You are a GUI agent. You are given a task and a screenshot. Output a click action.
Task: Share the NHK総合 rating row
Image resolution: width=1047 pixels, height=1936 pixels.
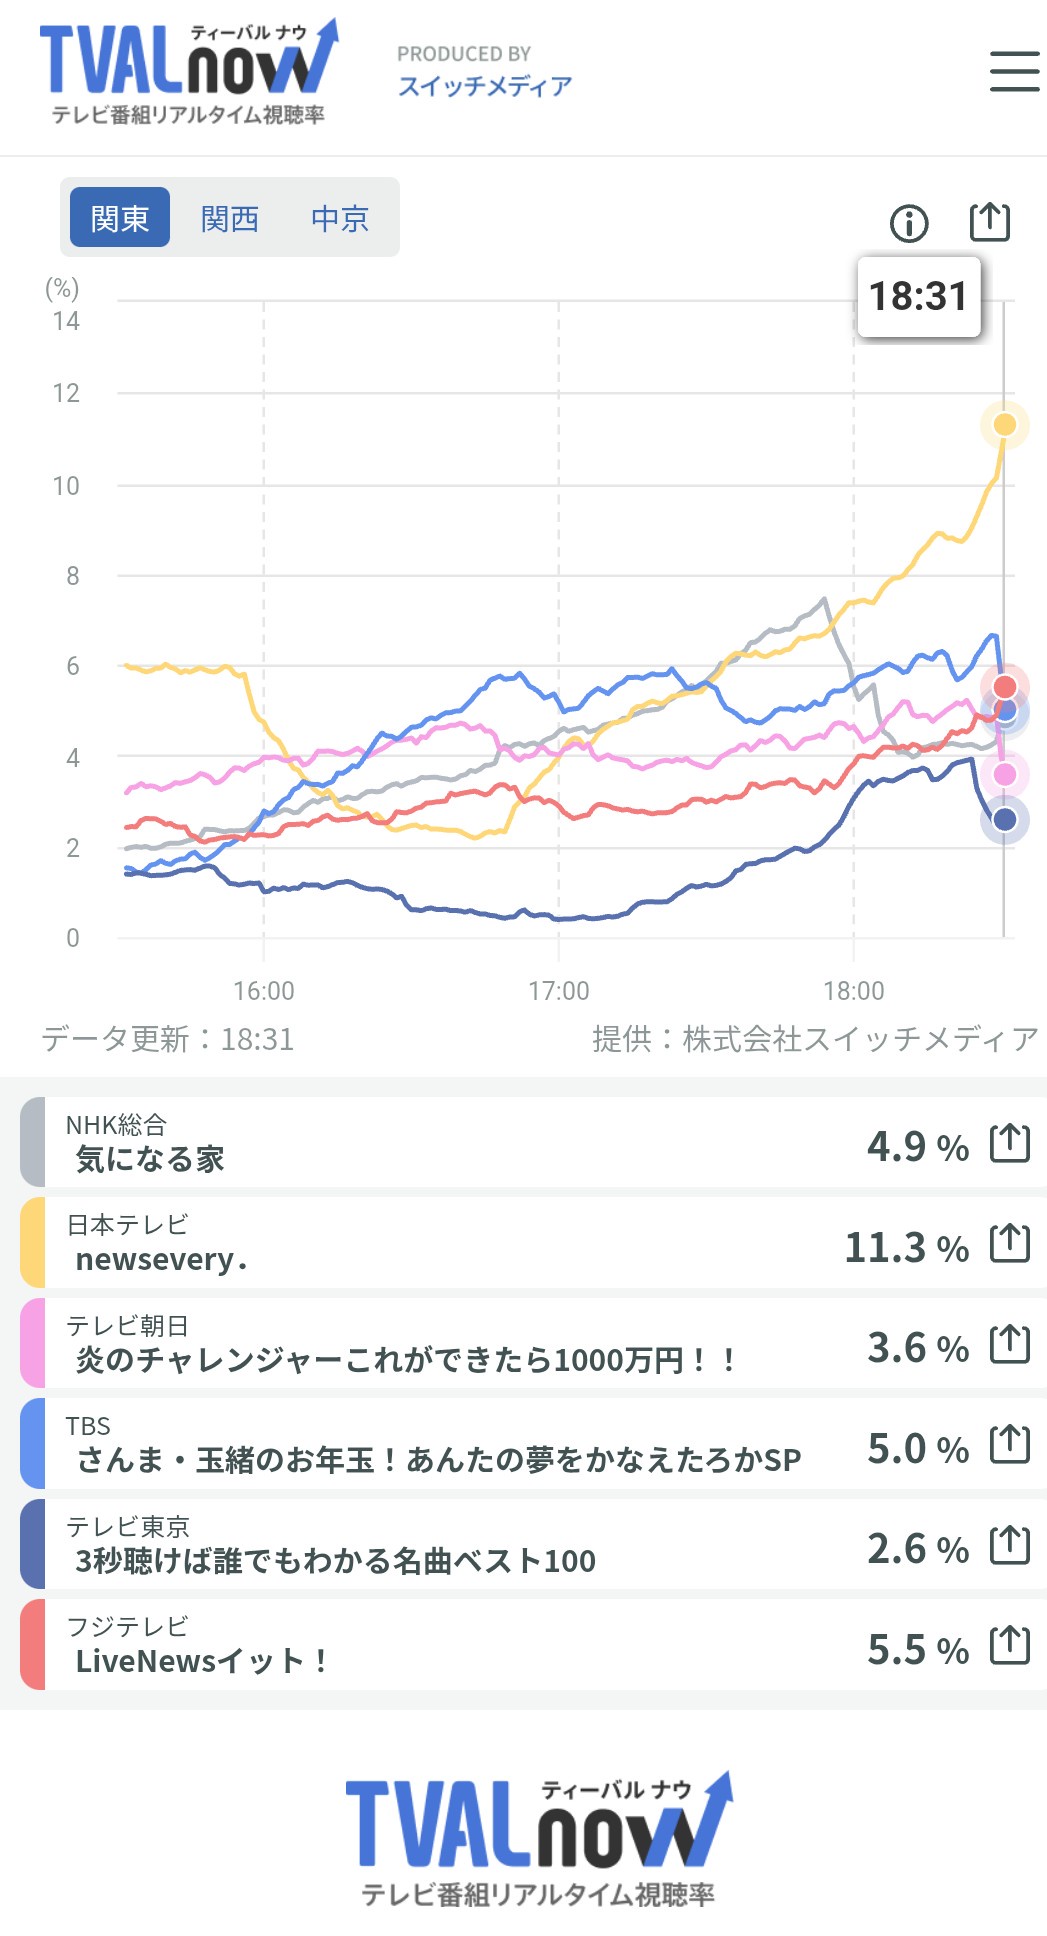pyautogui.click(x=1009, y=1143)
